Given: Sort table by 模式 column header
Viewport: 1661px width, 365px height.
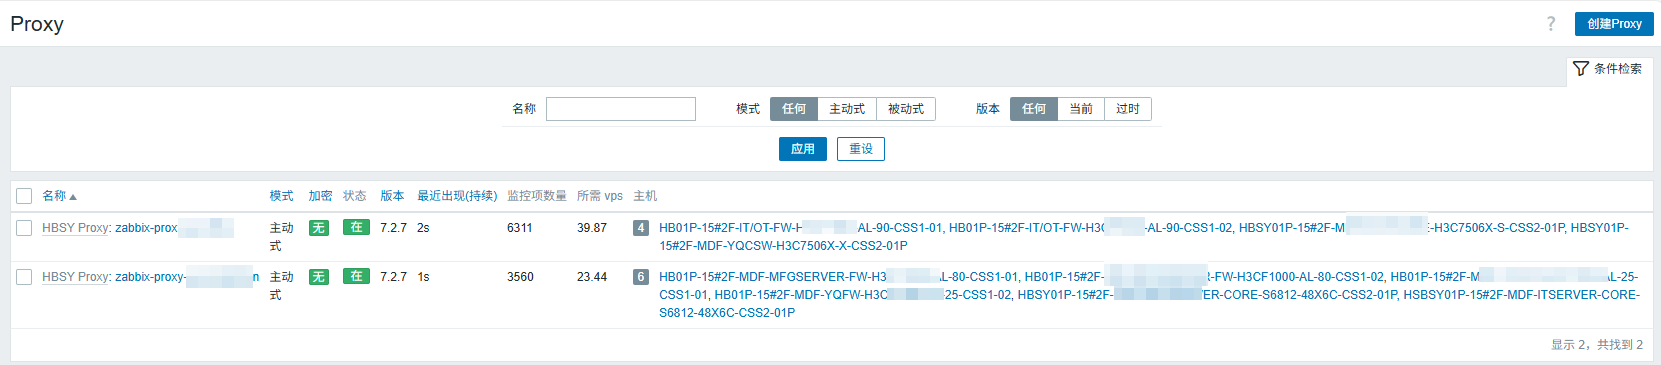Looking at the screenshot, I should coord(281,196).
